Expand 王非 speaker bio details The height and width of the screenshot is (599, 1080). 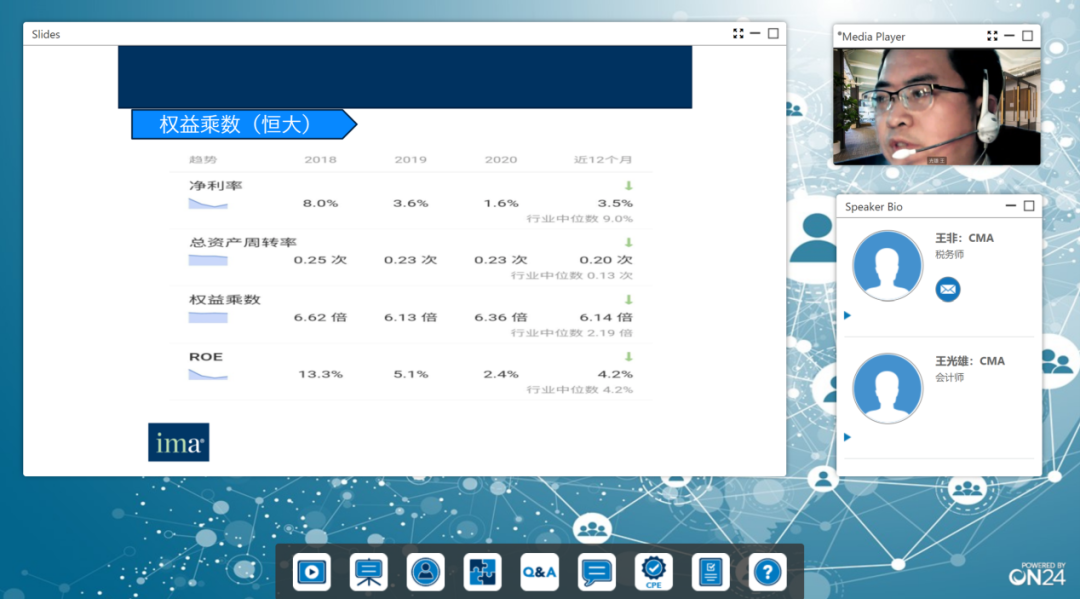[848, 315]
